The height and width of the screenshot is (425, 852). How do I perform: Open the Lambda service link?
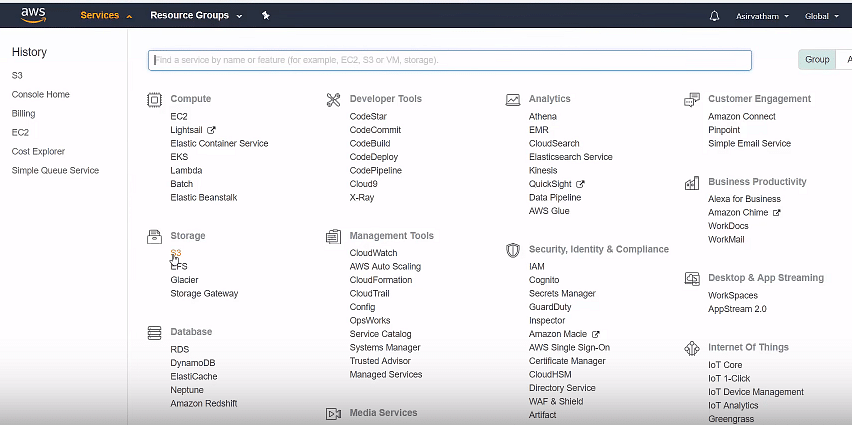point(186,170)
